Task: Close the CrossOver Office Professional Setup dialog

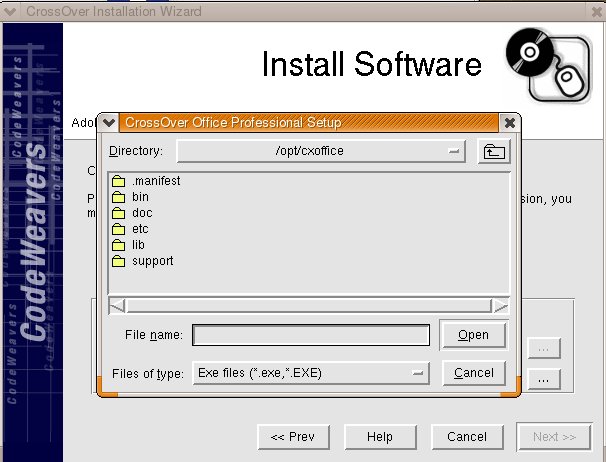Action: tap(510, 122)
